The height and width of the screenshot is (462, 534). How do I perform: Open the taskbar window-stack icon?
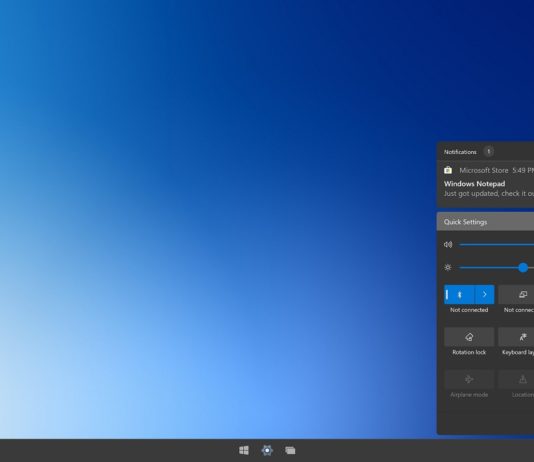click(x=290, y=450)
